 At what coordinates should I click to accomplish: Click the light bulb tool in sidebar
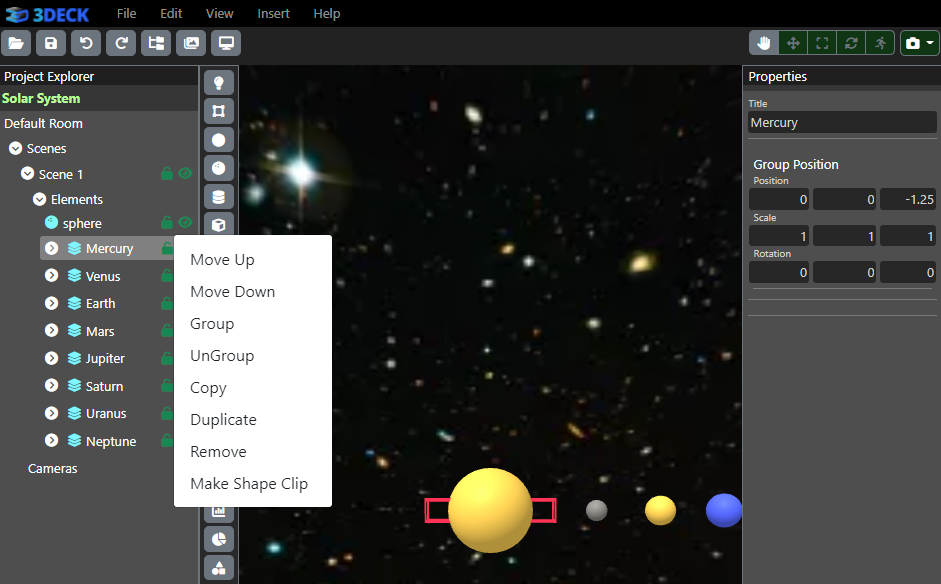218,83
